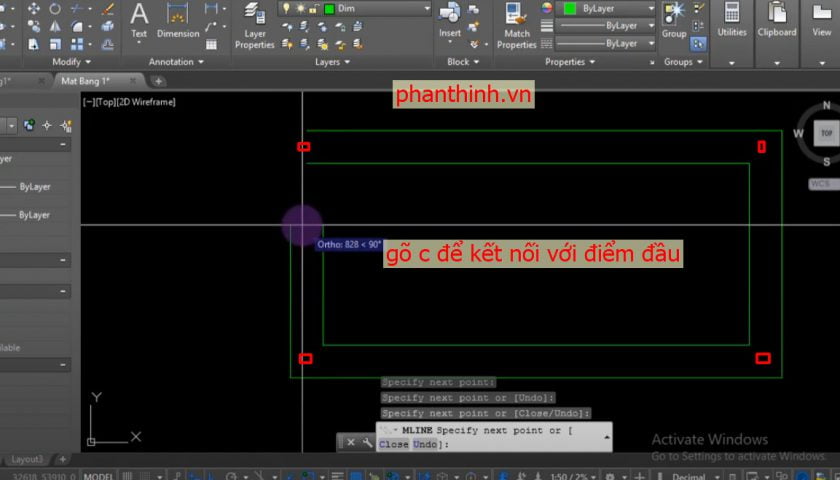Click the Close option in command line
The width and height of the screenshot is (840, 480).
click(x=393, y=444)
